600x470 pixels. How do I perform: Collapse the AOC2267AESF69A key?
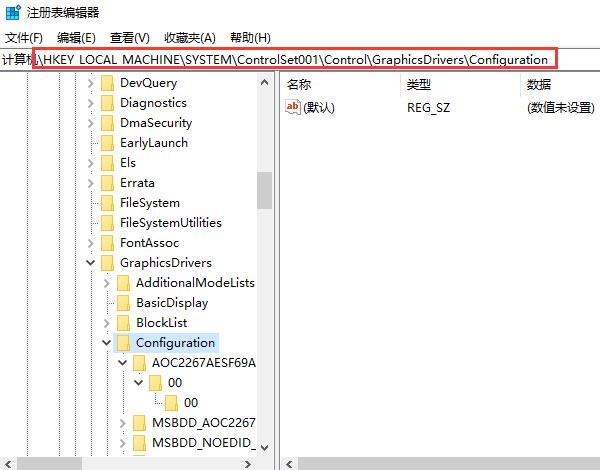coord(122,362)
